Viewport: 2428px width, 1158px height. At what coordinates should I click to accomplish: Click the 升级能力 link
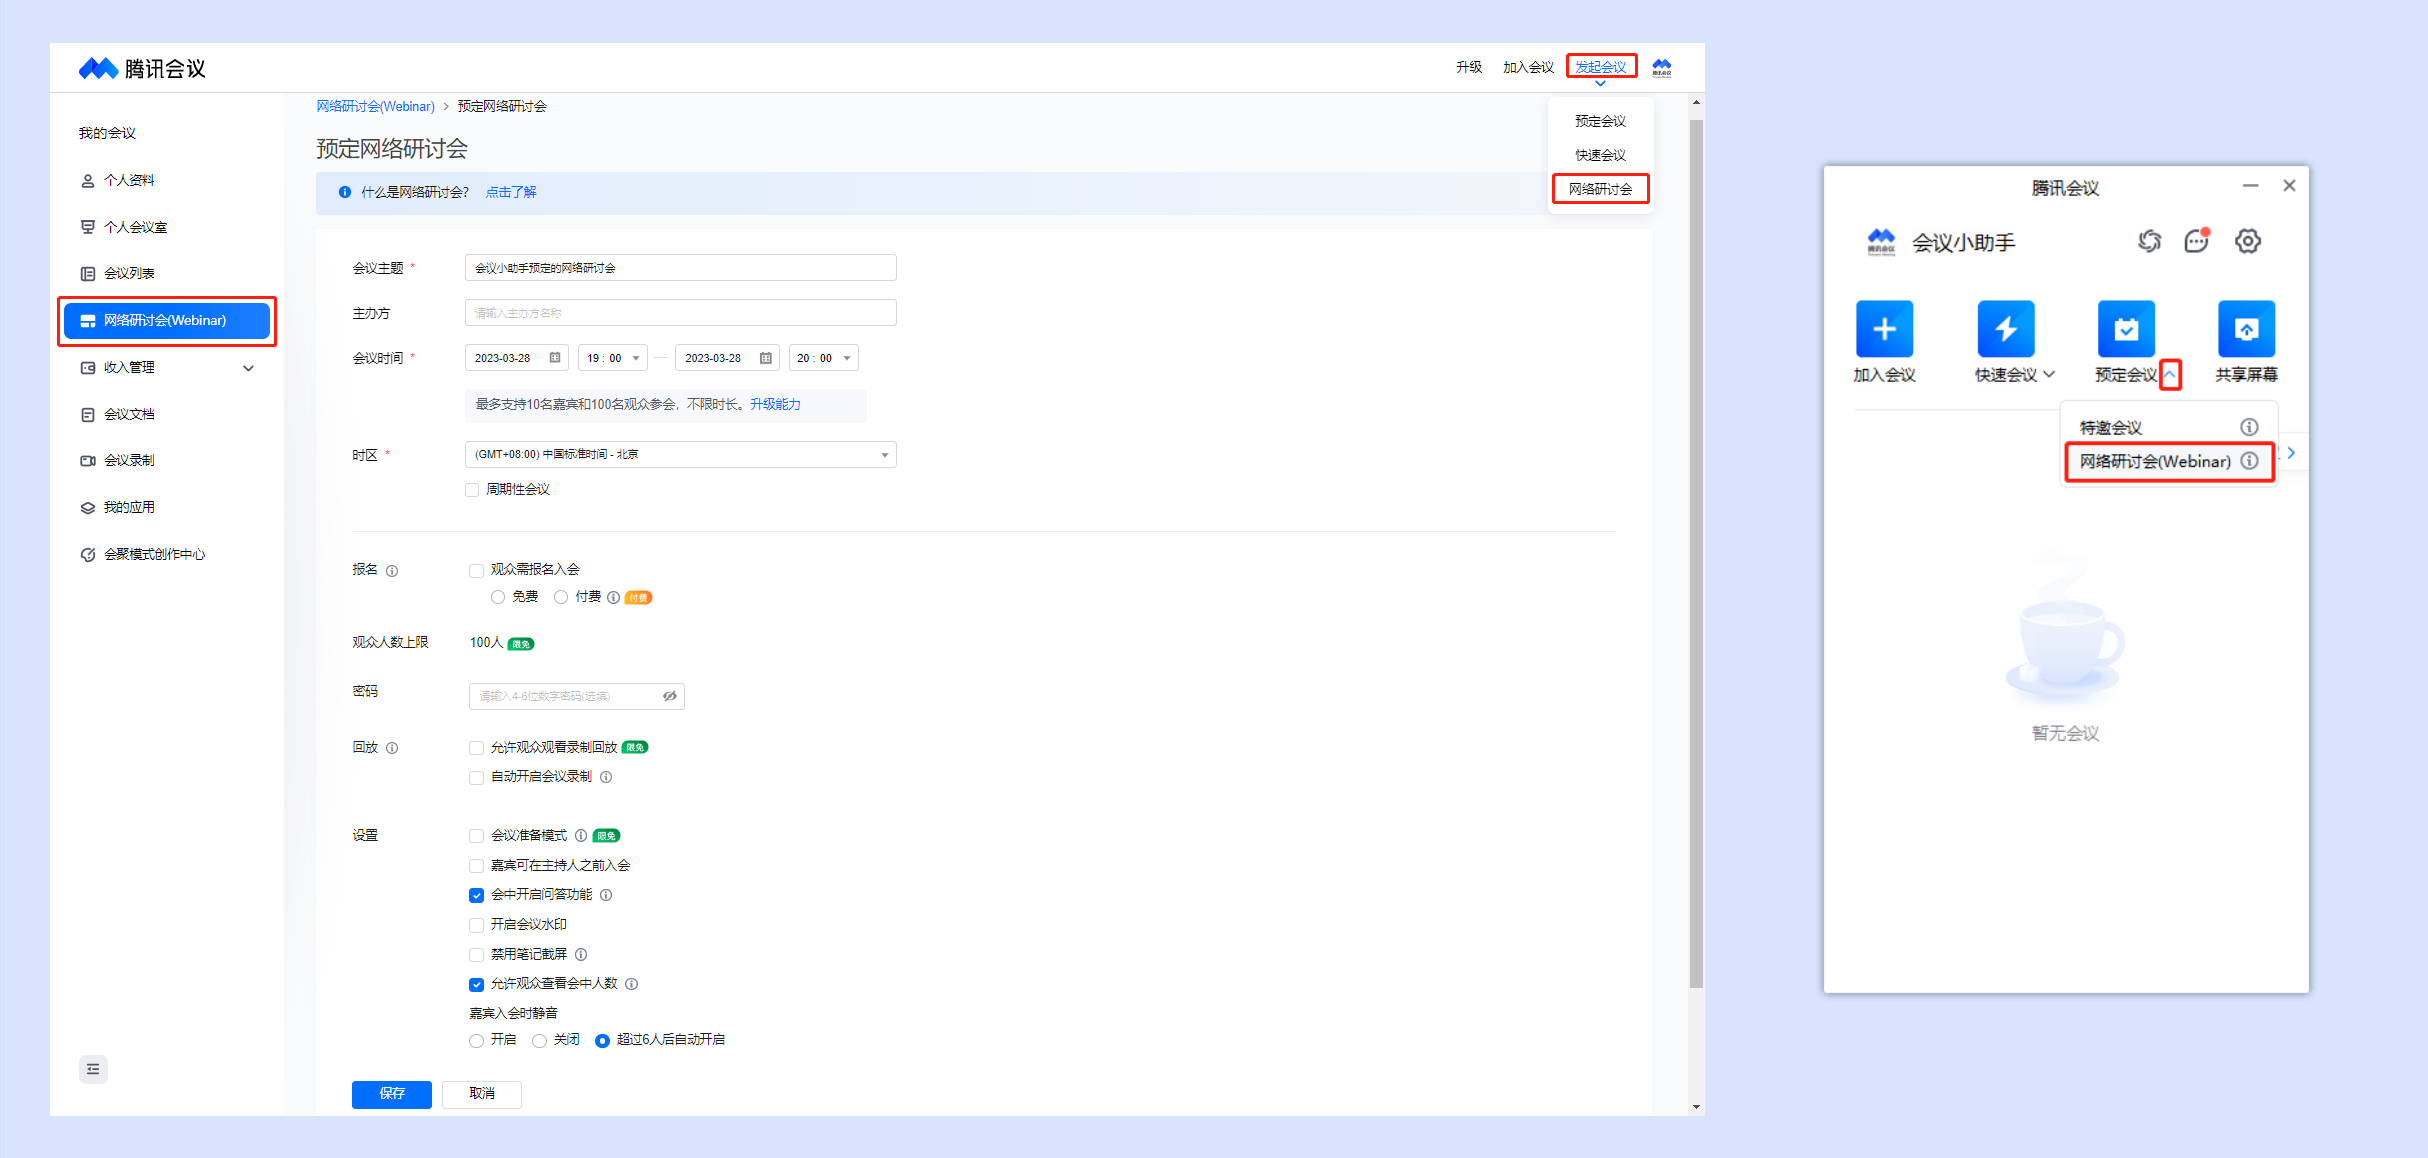(775, 404)
